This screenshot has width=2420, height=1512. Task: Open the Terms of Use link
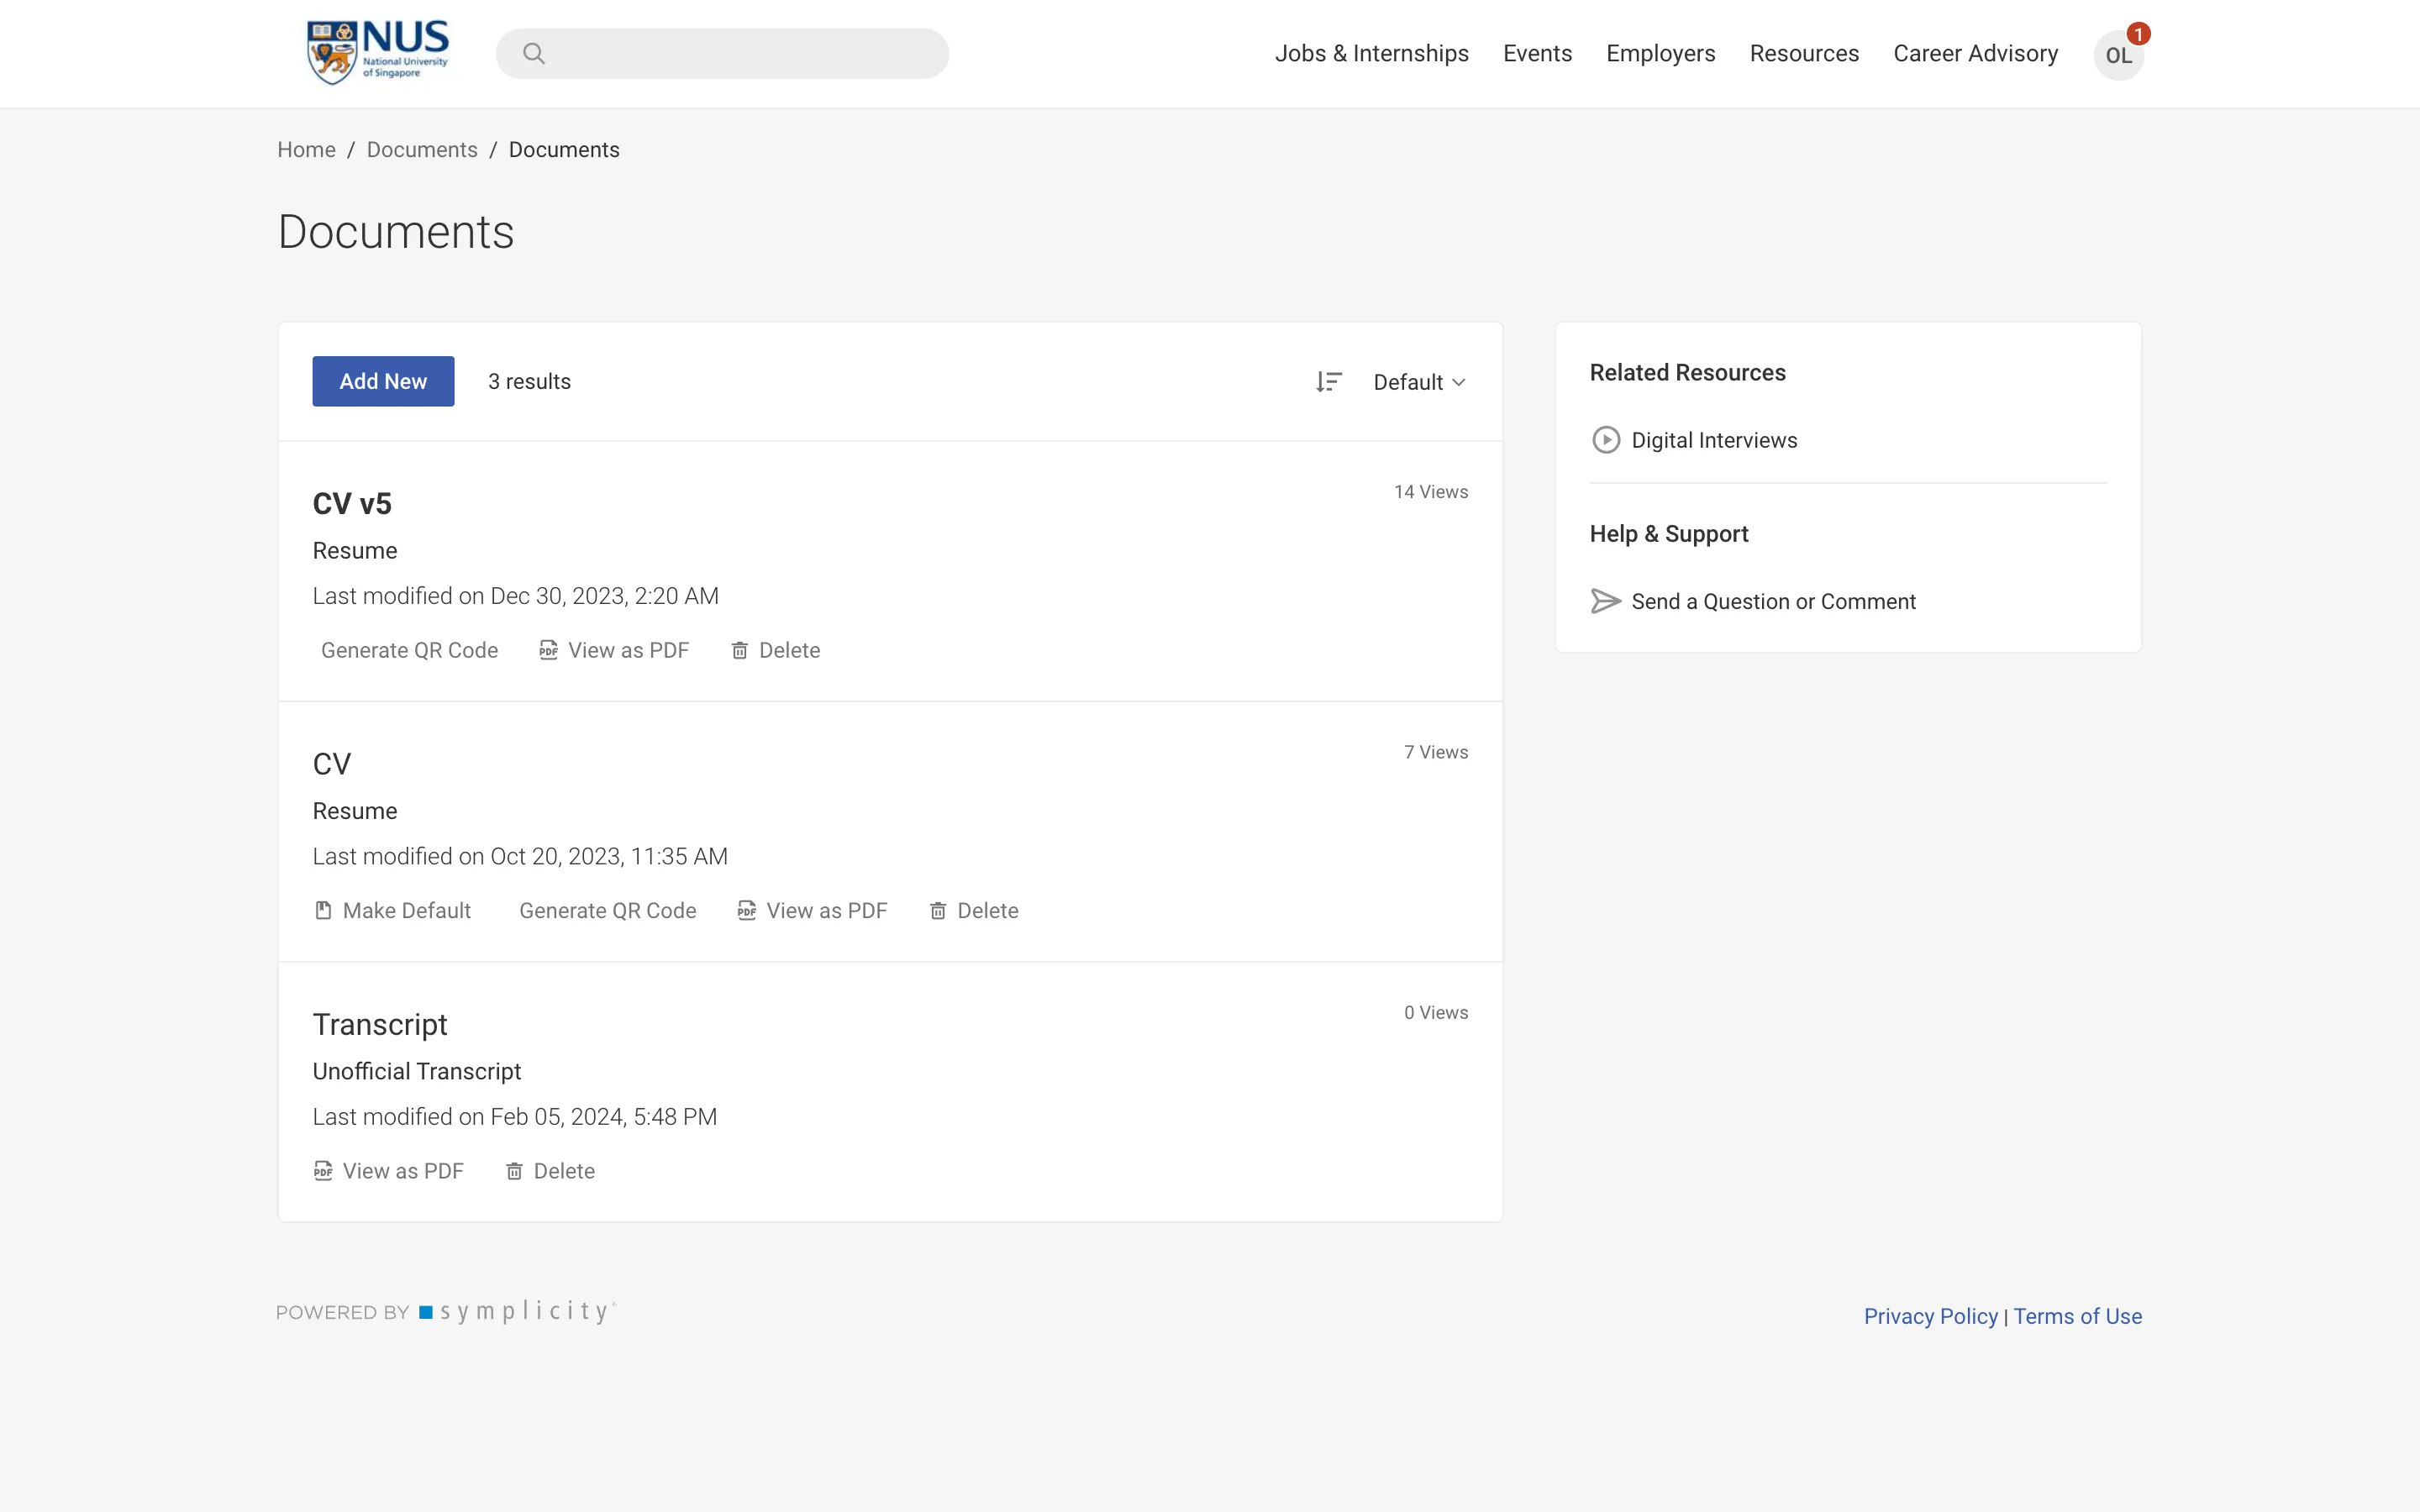tap(2077, 1316)
